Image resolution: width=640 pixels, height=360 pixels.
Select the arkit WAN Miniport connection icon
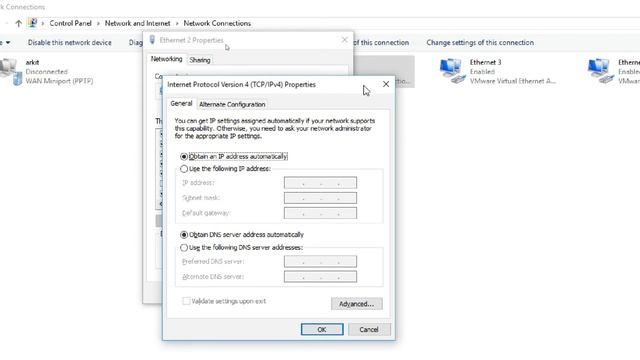click(11, 72)
